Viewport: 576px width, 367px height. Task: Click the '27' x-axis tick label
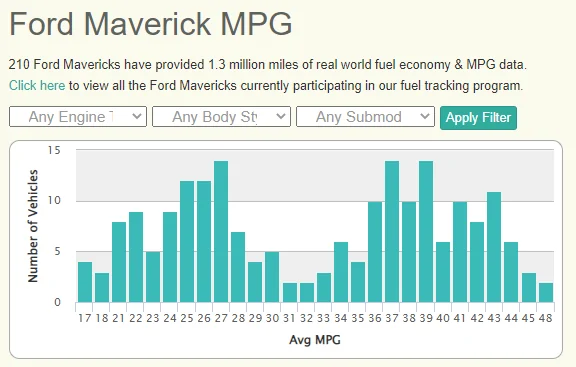[221, 318]
